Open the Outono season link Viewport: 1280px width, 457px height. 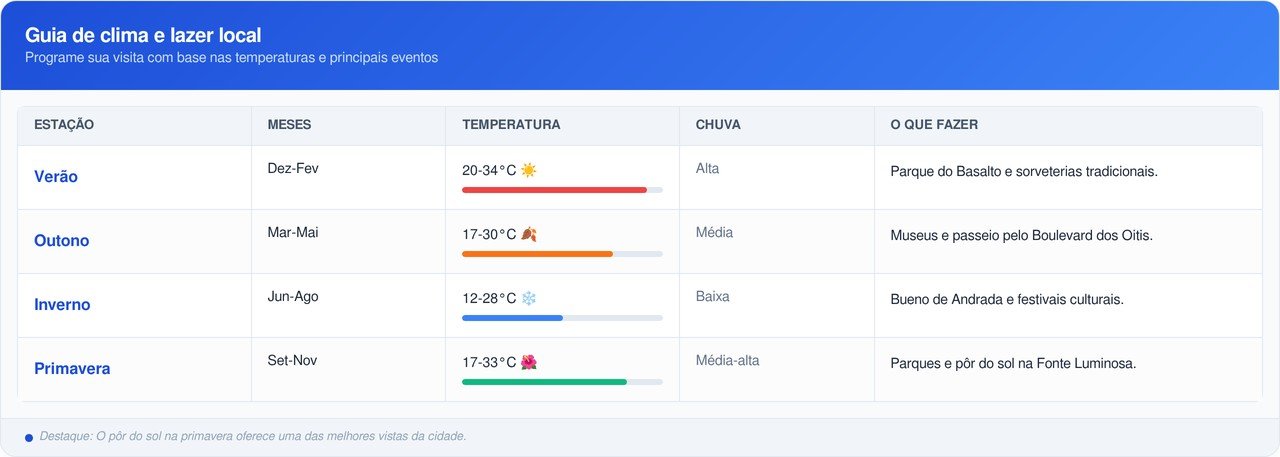[62, 241]
